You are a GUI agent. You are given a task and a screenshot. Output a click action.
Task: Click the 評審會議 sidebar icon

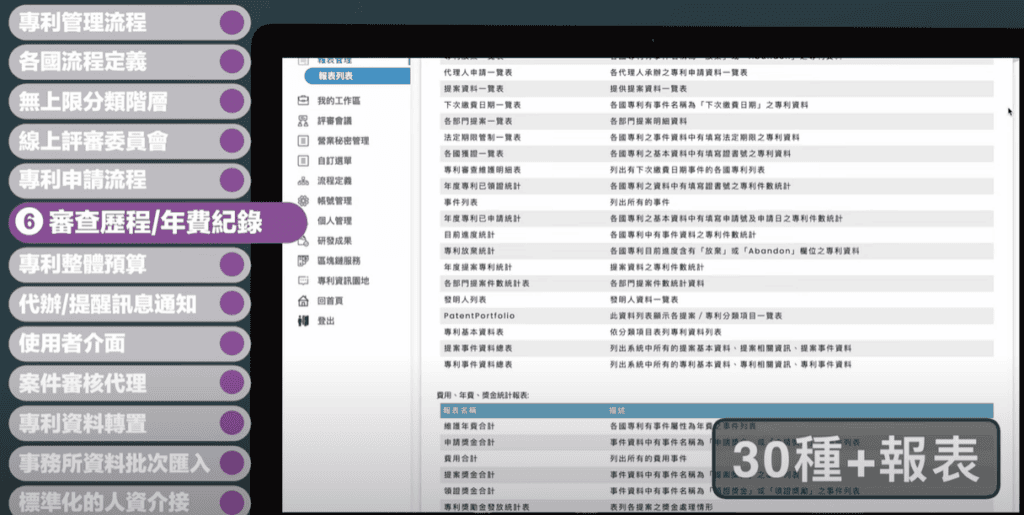point(303,121)
